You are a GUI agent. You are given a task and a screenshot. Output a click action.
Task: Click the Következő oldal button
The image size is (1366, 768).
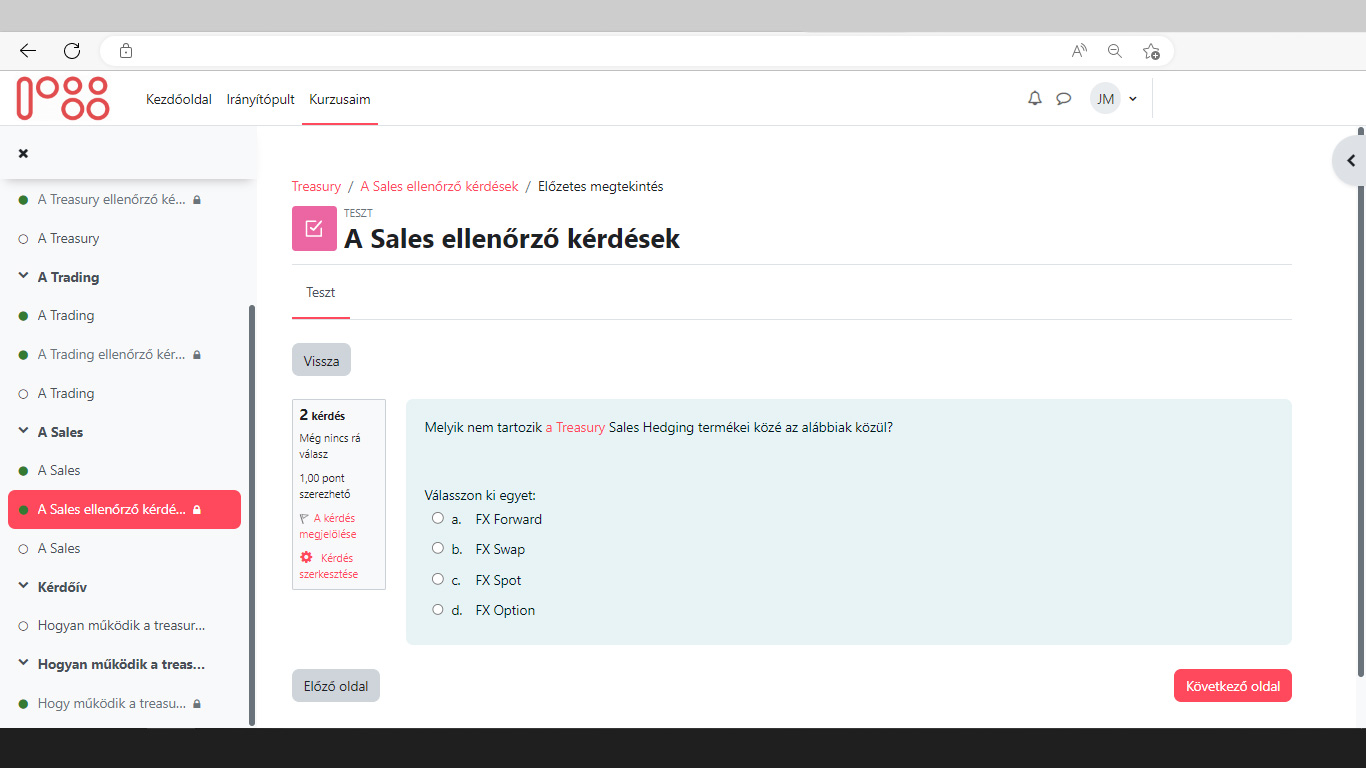[1232, 686]
